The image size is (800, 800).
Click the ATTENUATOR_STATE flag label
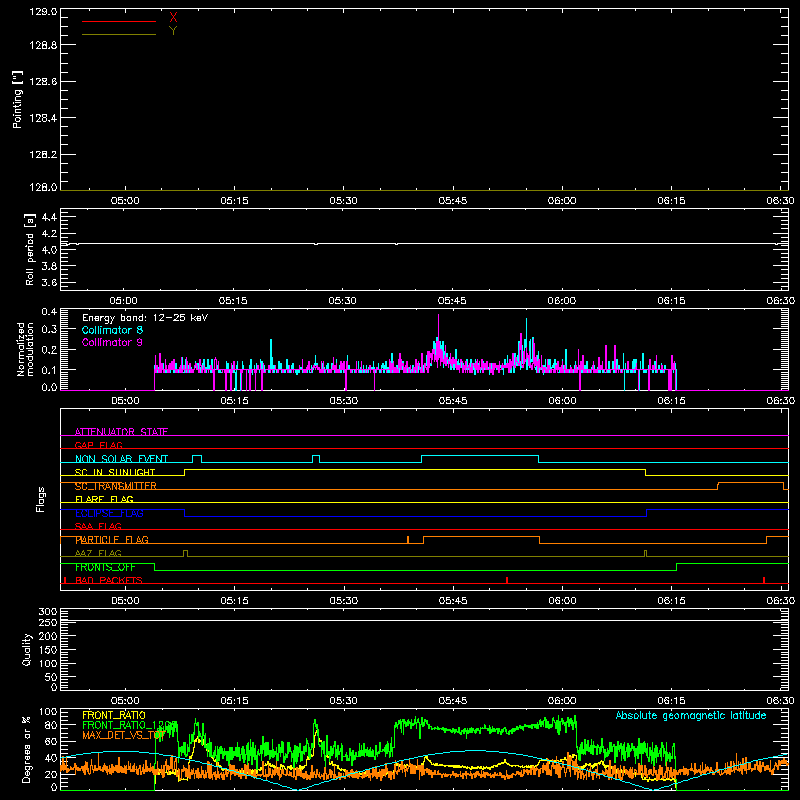(121, 432)
